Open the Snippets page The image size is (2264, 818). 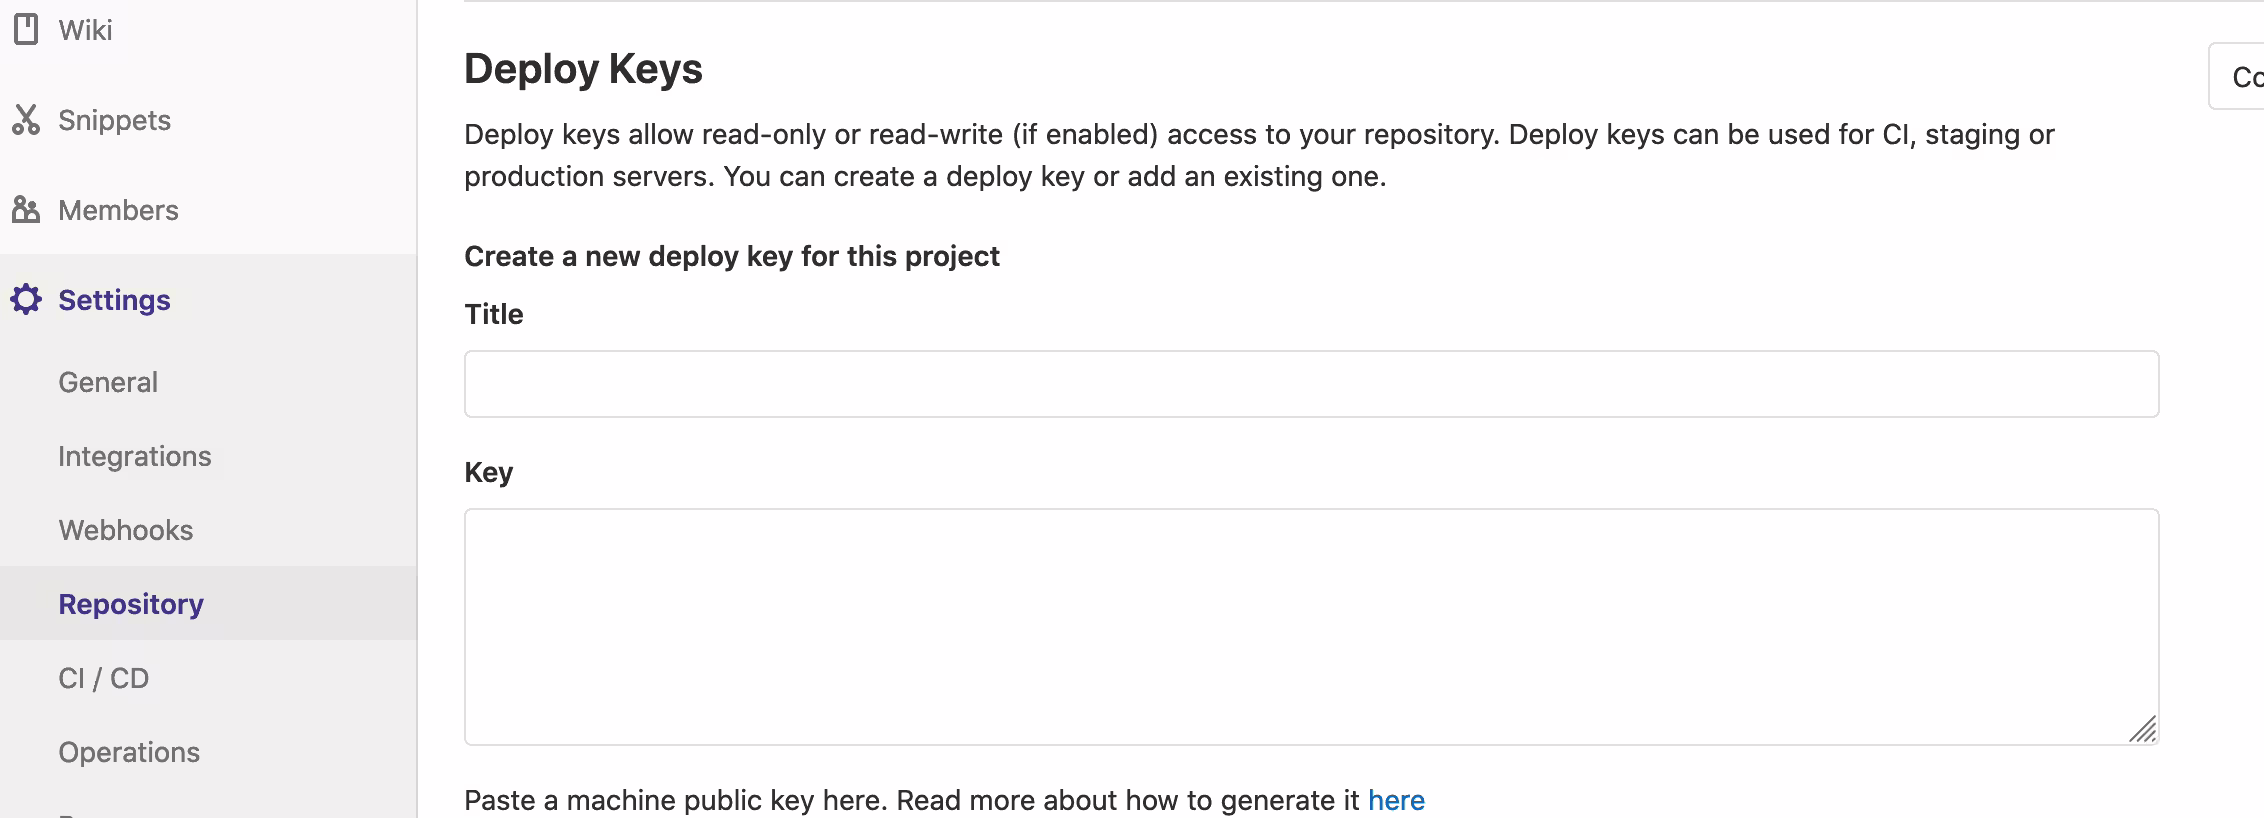click(x=114, y=119)
